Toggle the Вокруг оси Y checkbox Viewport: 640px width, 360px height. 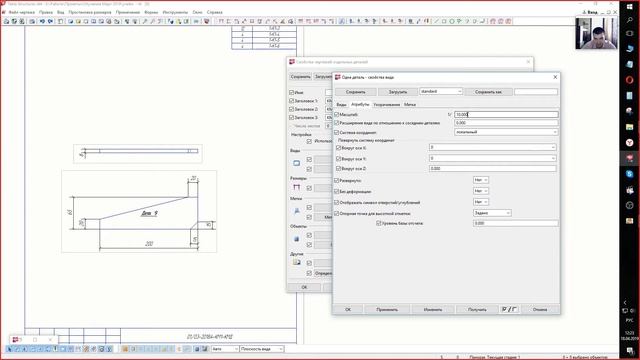[338, 158]
